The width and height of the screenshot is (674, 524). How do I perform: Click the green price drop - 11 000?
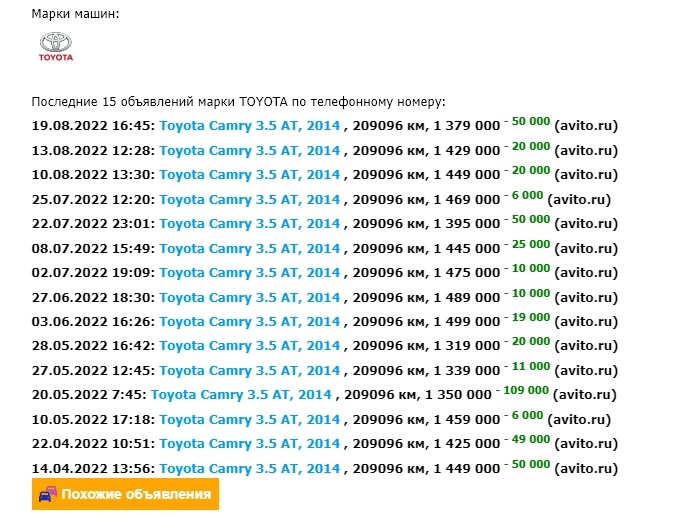coord(527,366)
